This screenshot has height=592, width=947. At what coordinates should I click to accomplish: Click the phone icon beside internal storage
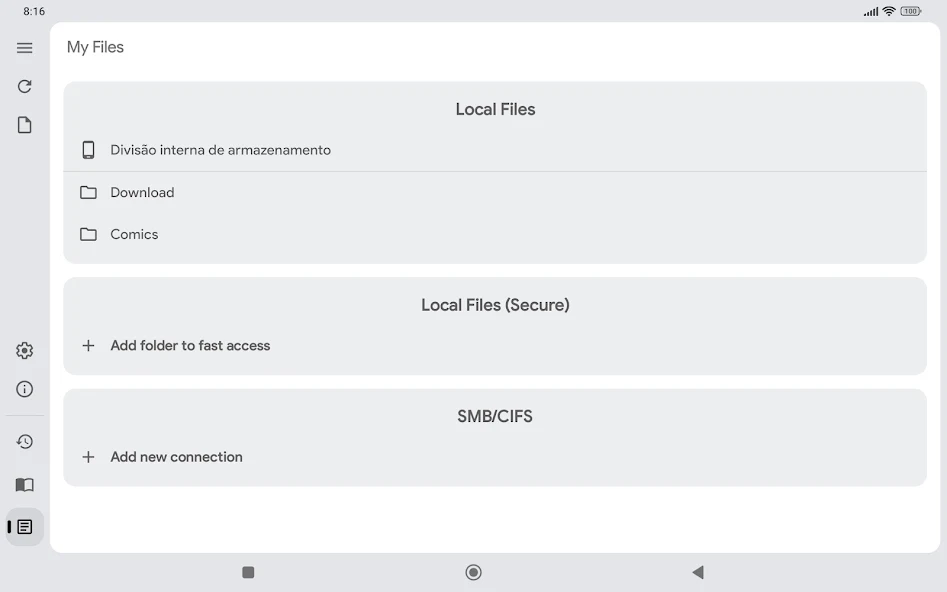click(x=88, y=149)
